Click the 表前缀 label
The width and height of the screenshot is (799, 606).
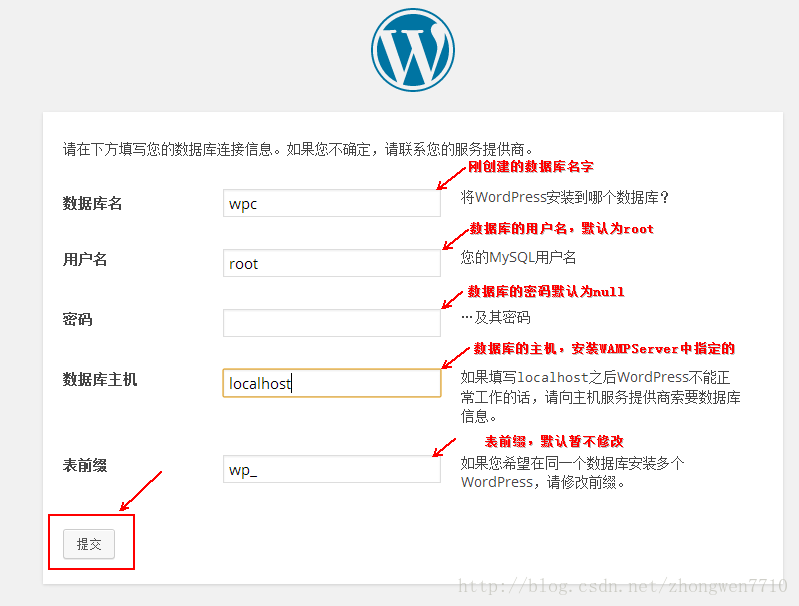coord(85,465)
